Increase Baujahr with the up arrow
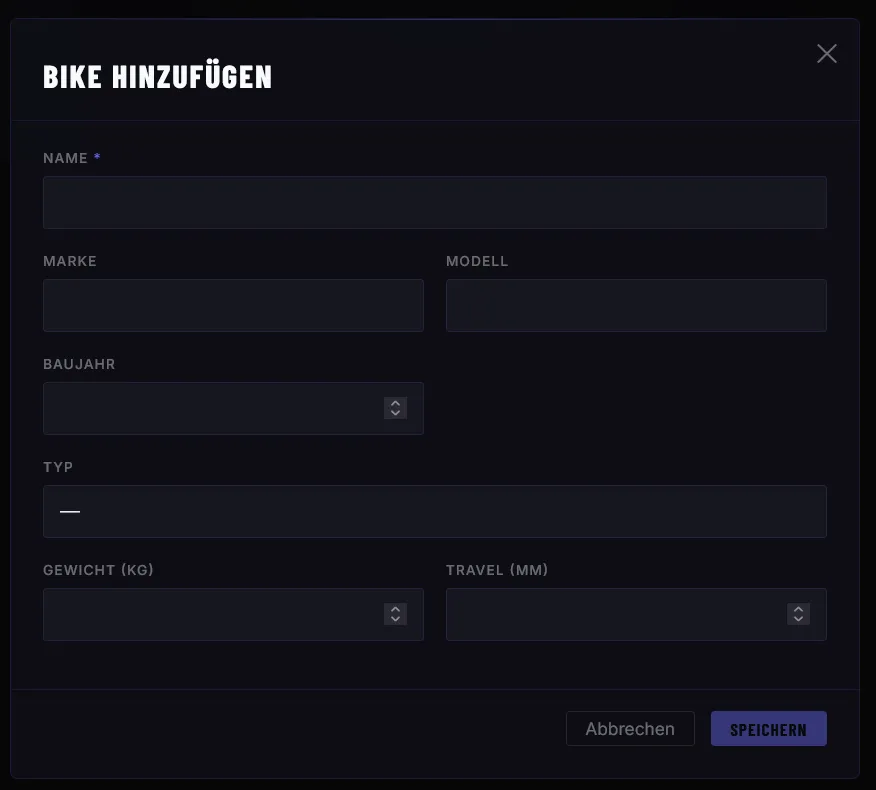Viewport: 876px width, 790px height. point(396,403)
